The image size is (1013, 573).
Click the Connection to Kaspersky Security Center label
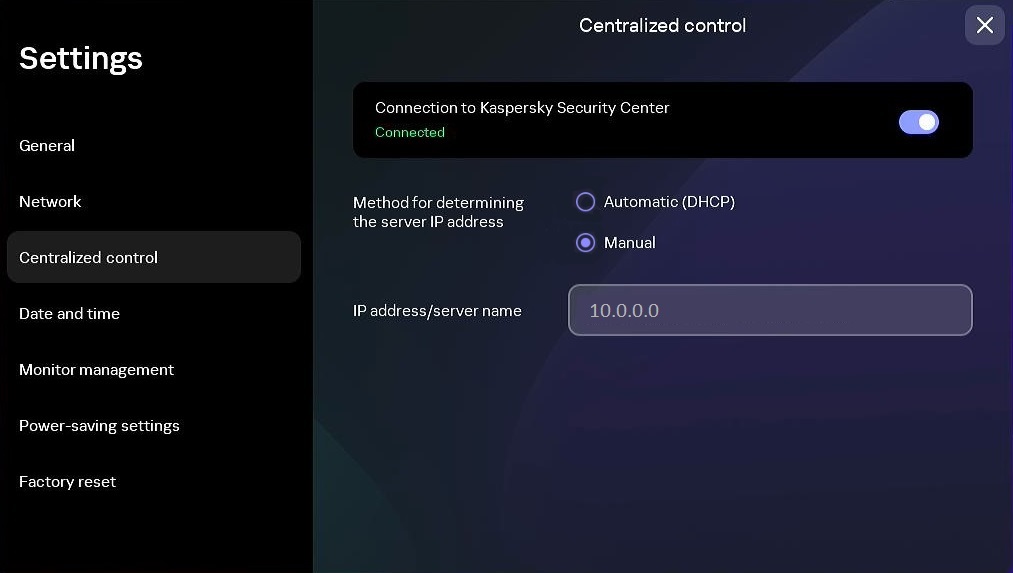[522, 108]
